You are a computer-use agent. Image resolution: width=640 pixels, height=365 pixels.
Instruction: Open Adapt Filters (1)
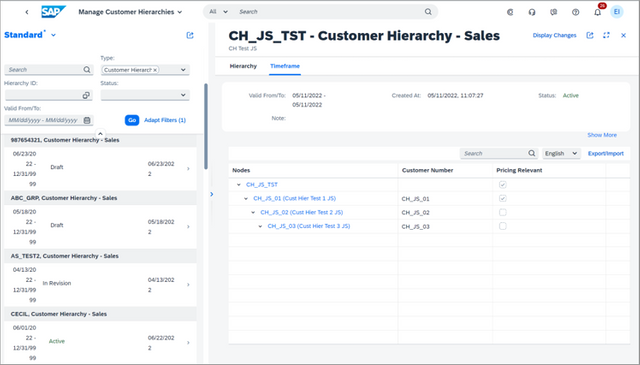165,120
